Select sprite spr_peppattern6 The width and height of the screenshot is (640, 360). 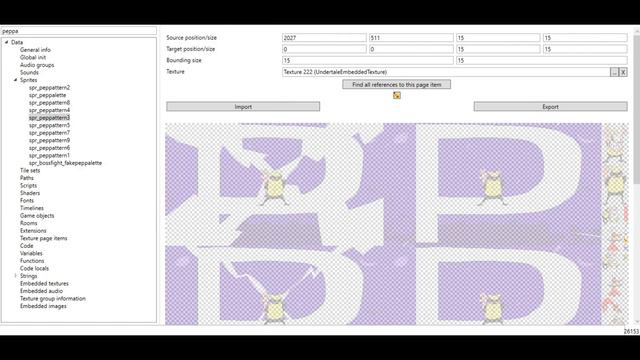click(49, 148)
